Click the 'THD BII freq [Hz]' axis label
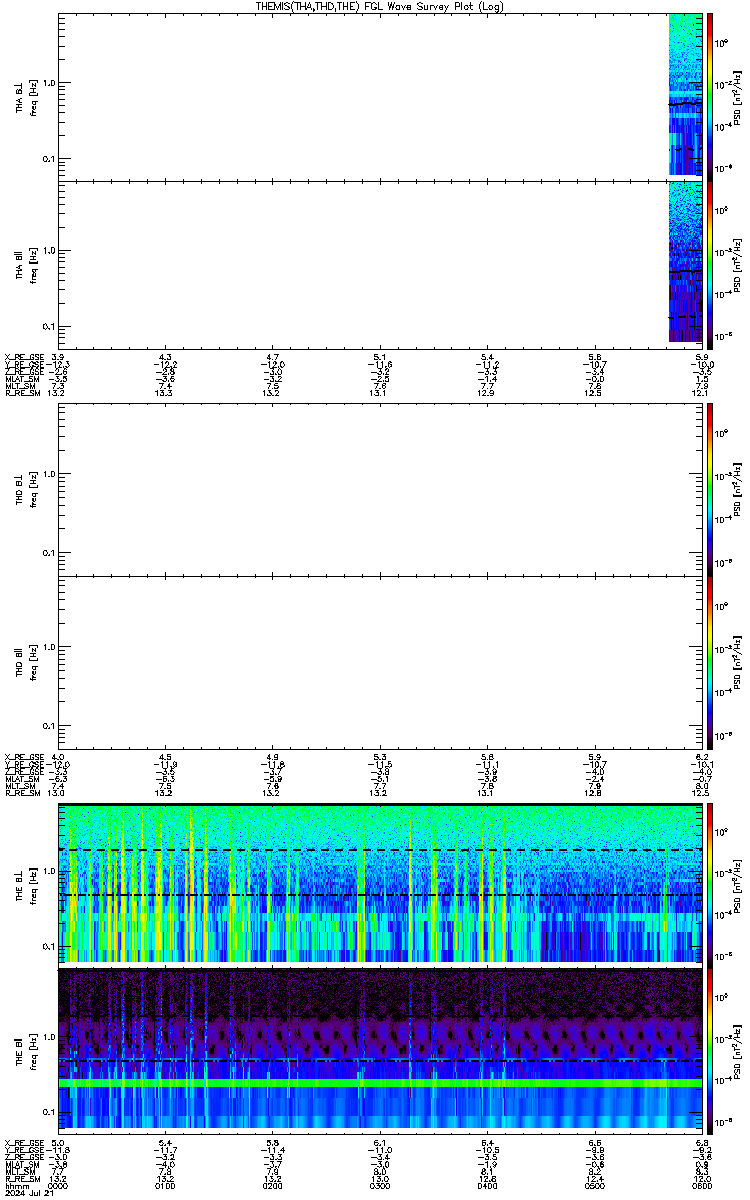Screen dimensions: 750x1200 pos(25,662)
